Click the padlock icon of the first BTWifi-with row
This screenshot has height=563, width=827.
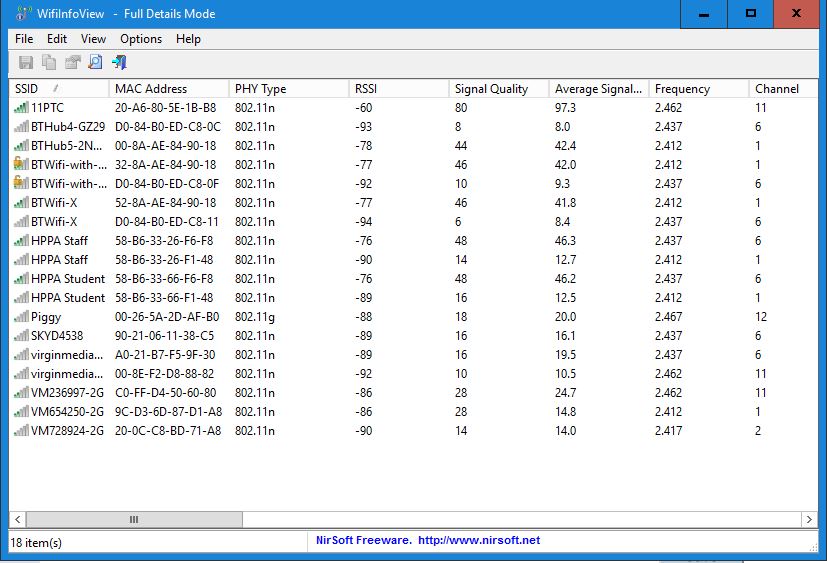(x=21, y=164)
